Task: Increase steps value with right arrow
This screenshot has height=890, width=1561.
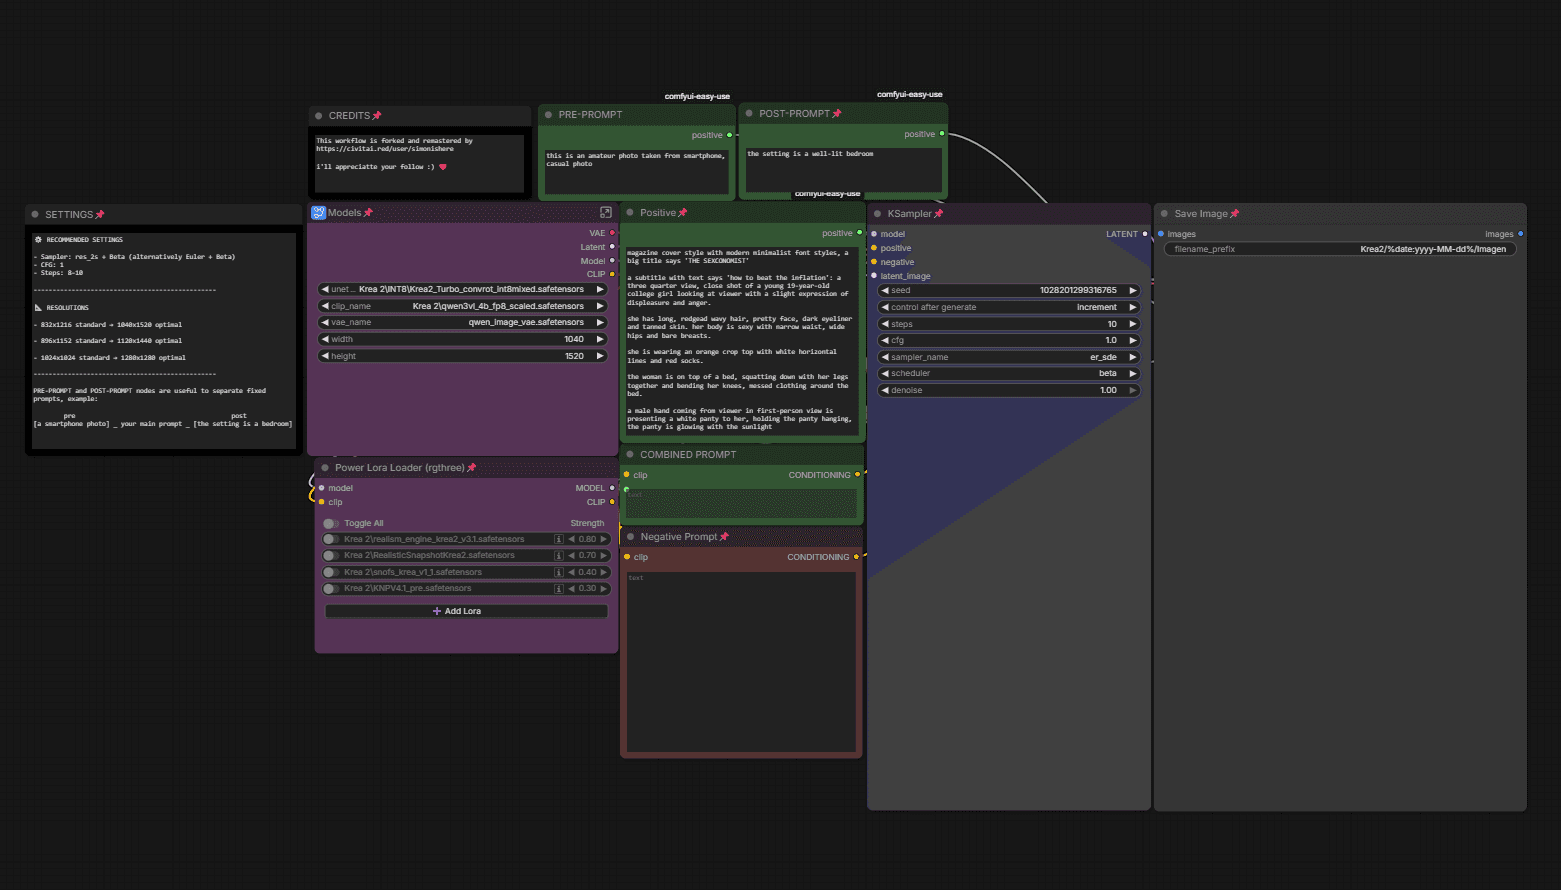Action: (x=1132, y=324)
